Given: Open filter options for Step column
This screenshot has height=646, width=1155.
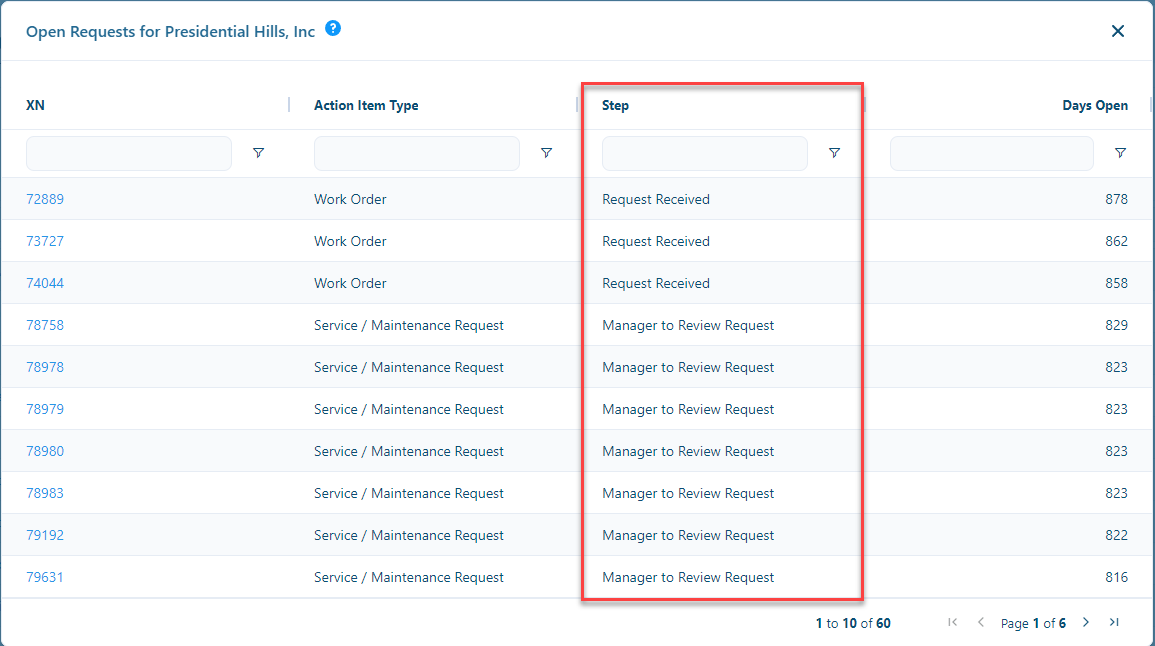Looking at the screenshot, I should click(x=835, y=153).
